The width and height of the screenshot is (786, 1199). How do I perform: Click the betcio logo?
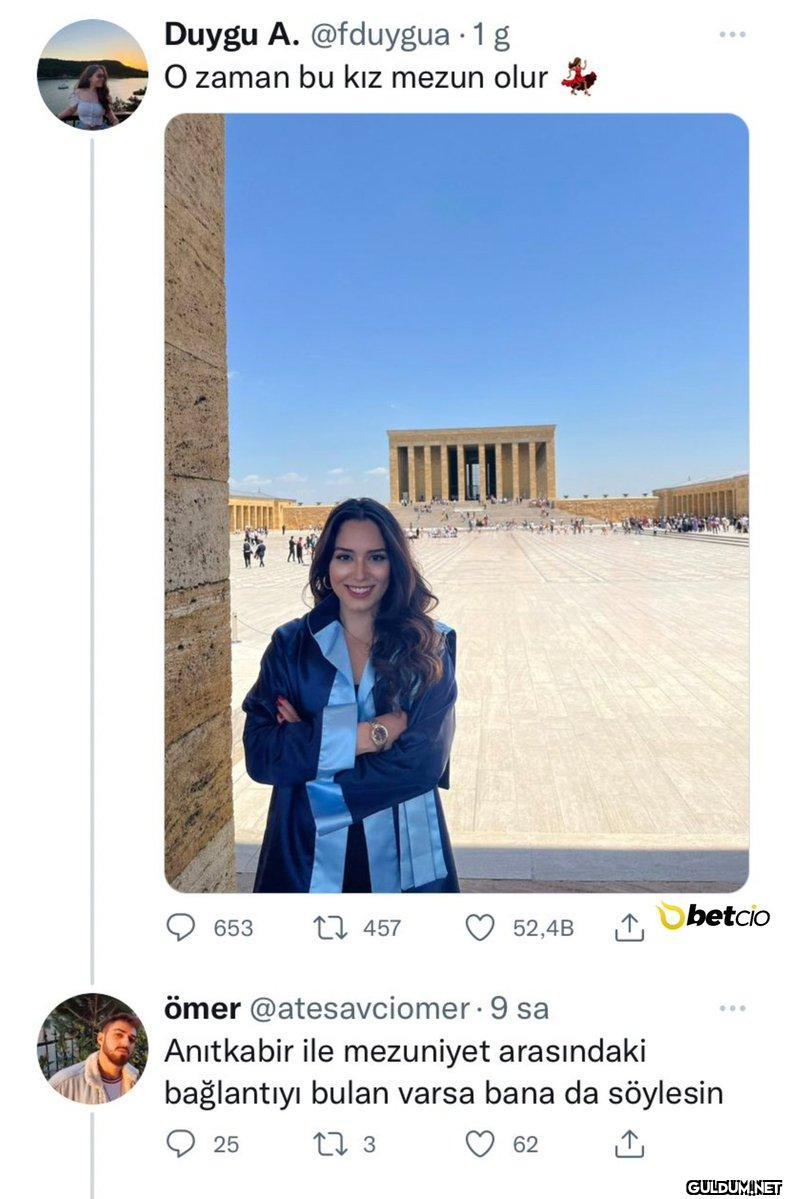(714, 915)
